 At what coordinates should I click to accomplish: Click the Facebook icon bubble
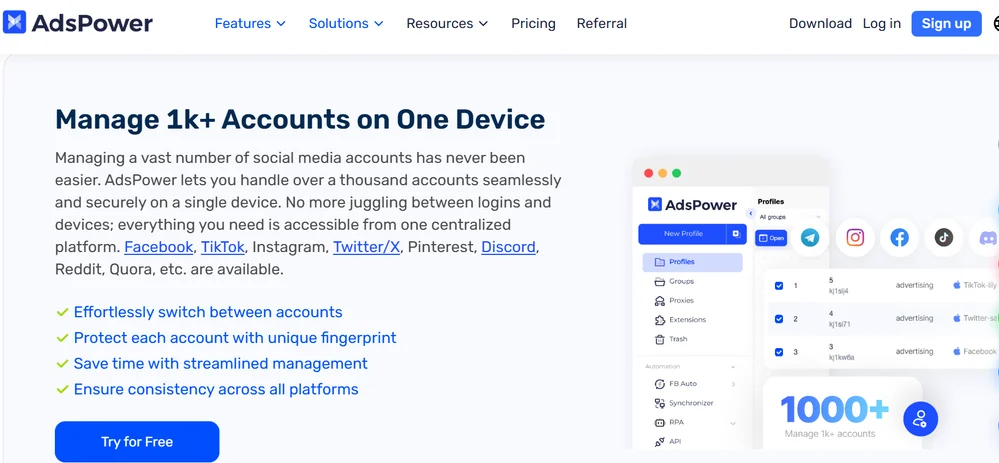pyautogui.click(x=899, y=238)
